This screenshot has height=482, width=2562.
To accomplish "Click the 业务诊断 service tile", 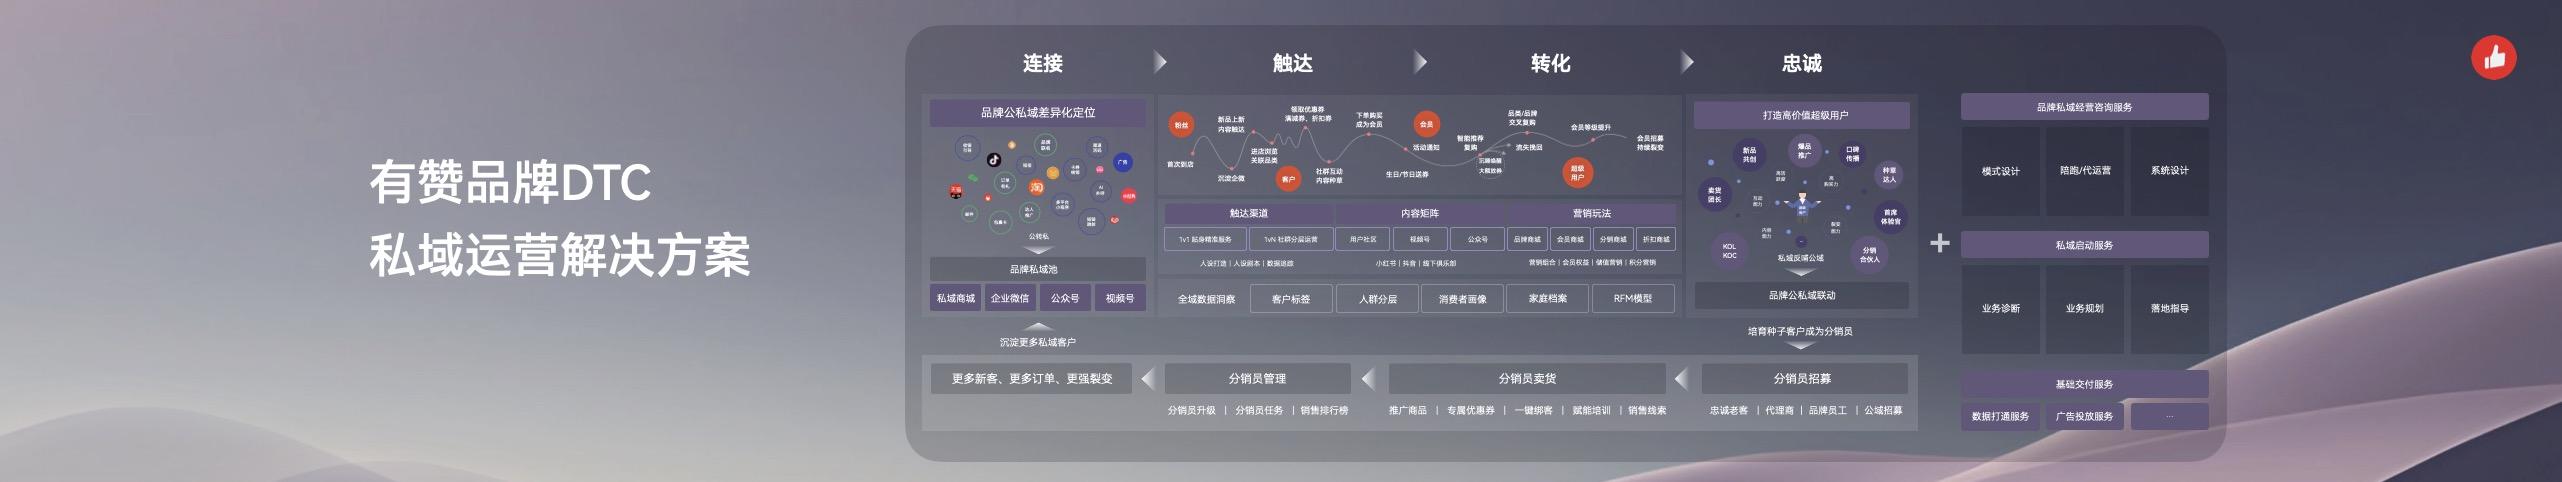I will 2000,309.
